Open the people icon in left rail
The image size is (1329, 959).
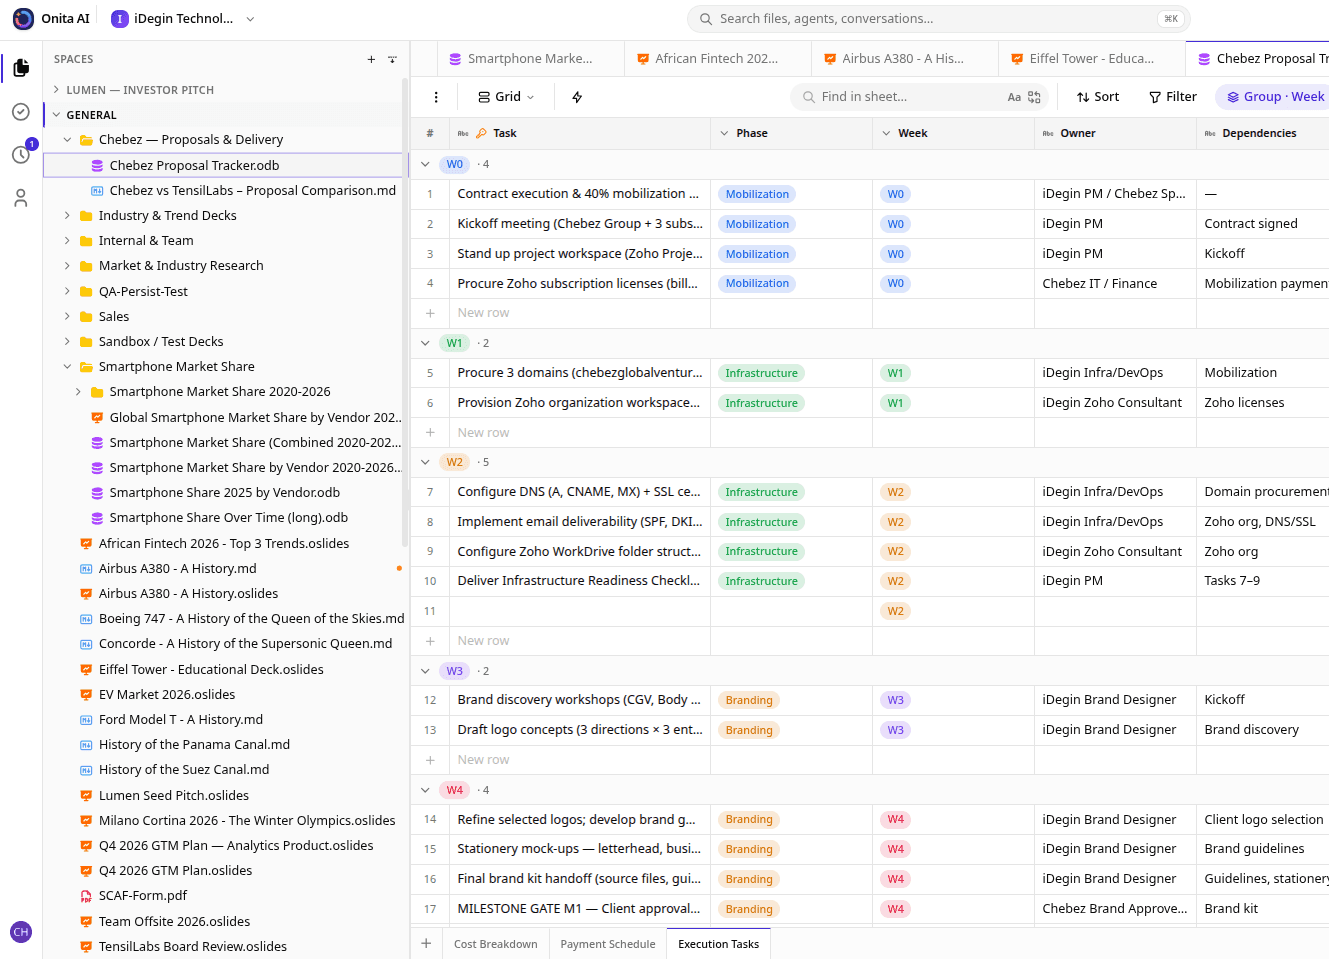coord(21,198)
